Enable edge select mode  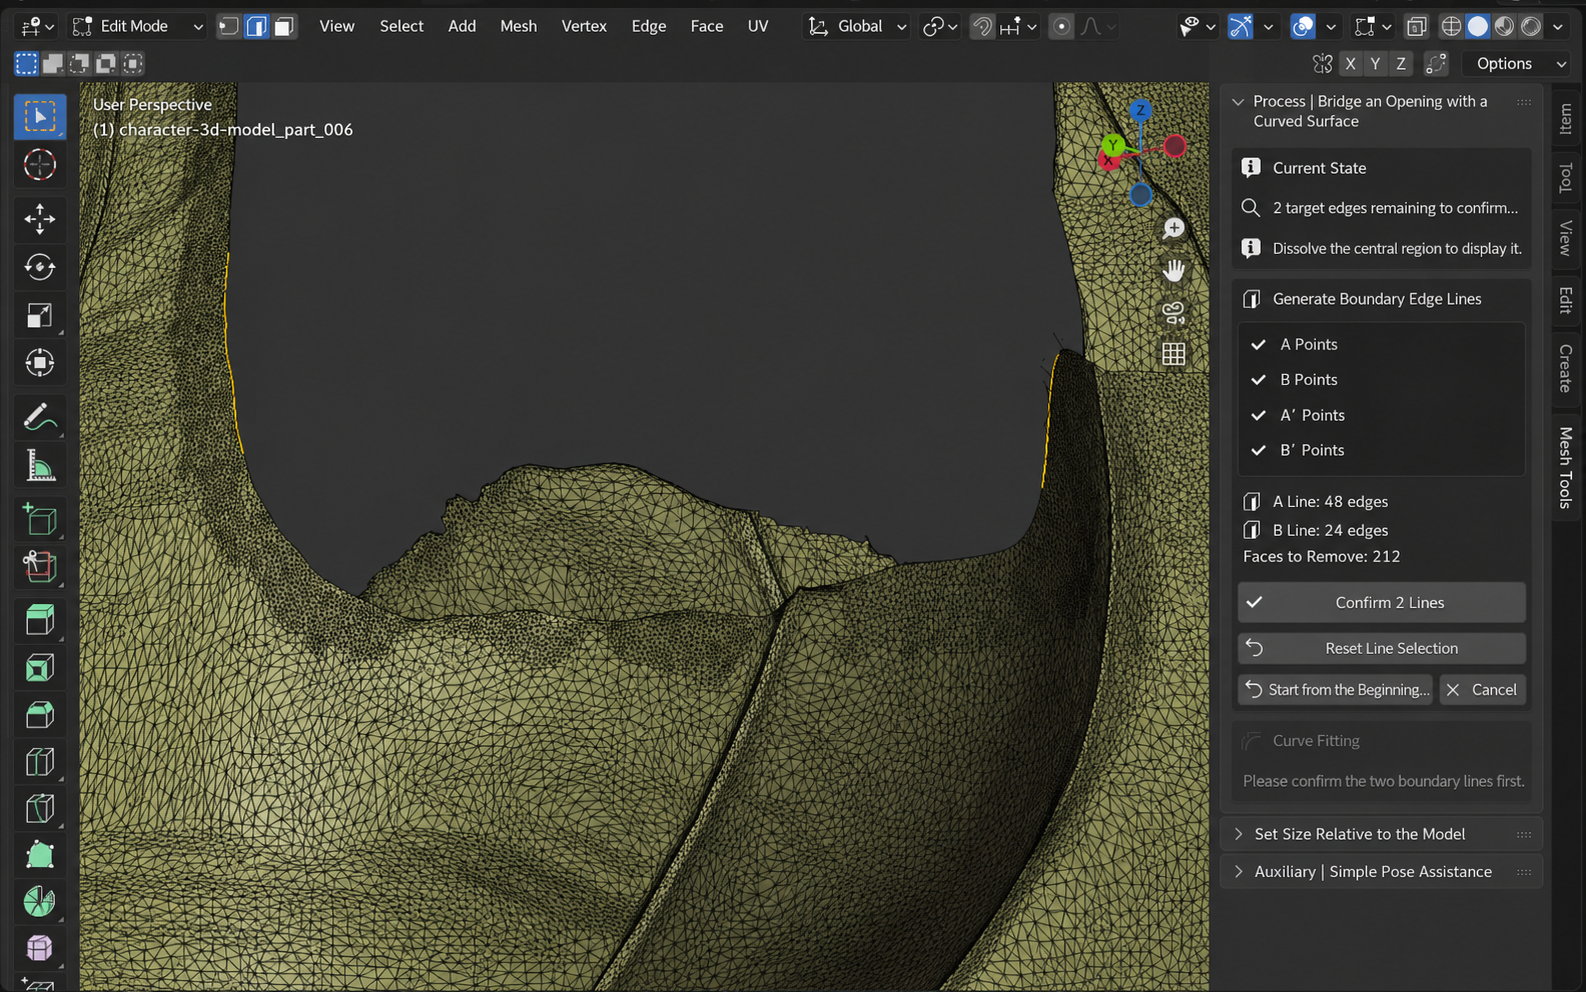(x=257, y=26)
